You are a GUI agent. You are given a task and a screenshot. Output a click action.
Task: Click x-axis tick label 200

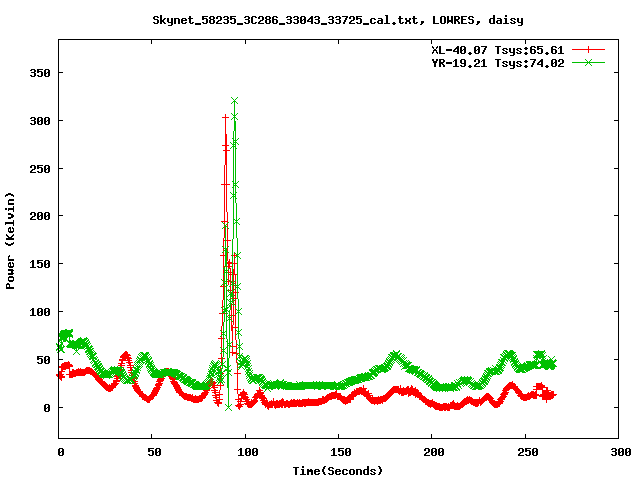[433, 452]
